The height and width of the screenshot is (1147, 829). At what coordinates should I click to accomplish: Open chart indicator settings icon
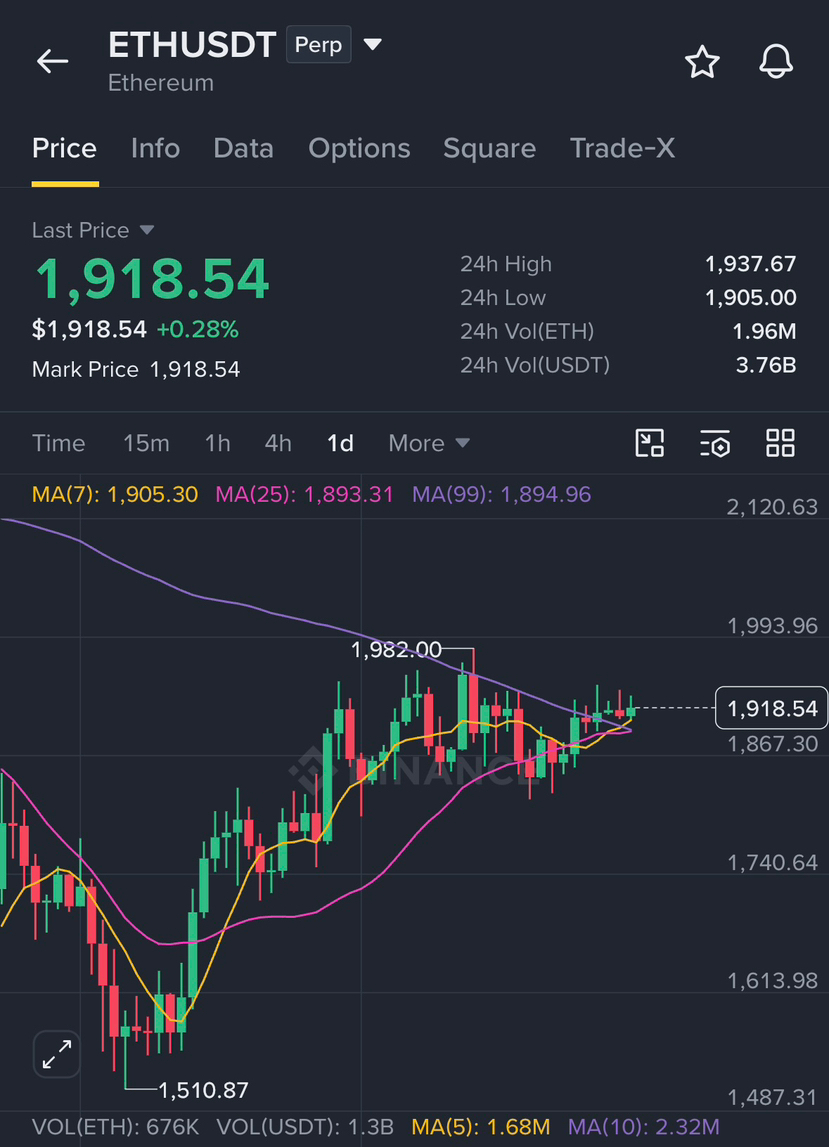[715, 443]
